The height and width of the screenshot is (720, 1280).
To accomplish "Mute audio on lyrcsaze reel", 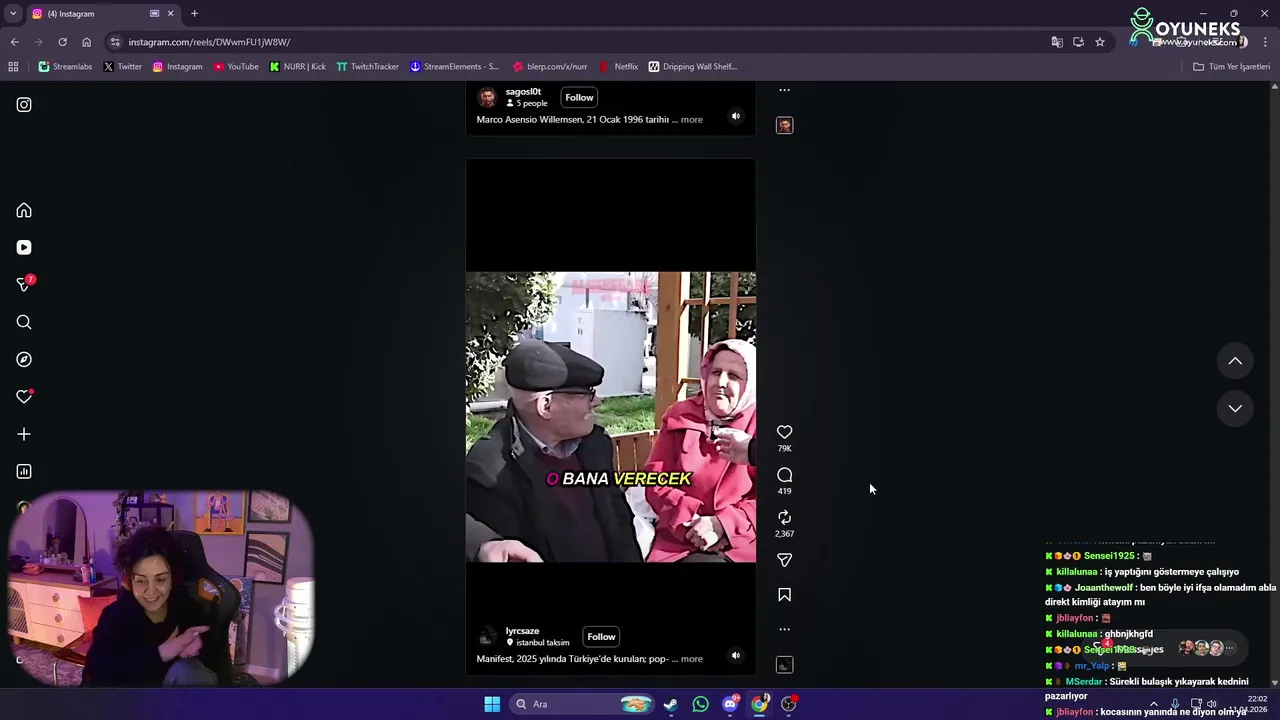I will tap(735, 656).
